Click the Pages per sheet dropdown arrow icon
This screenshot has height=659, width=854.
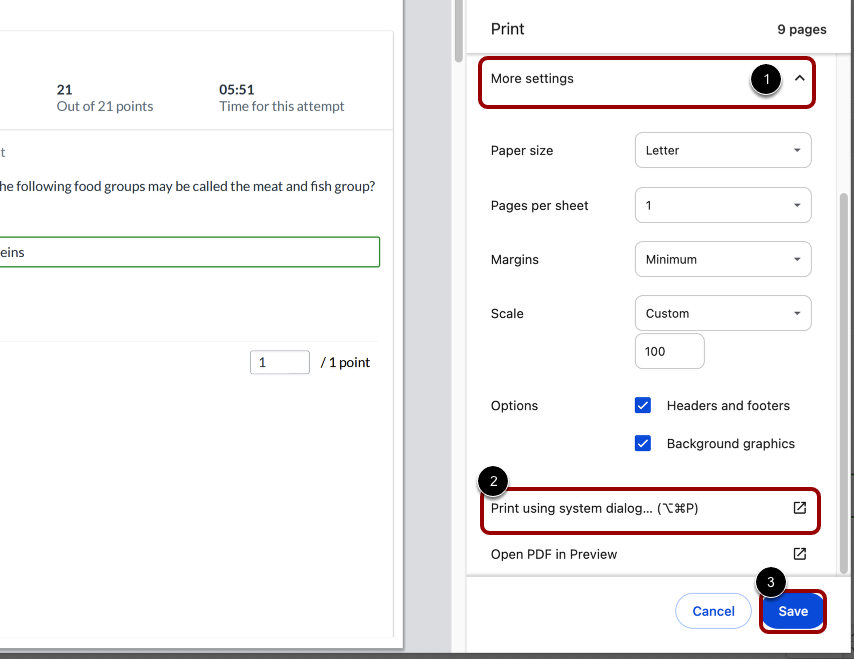coord(798,205)
